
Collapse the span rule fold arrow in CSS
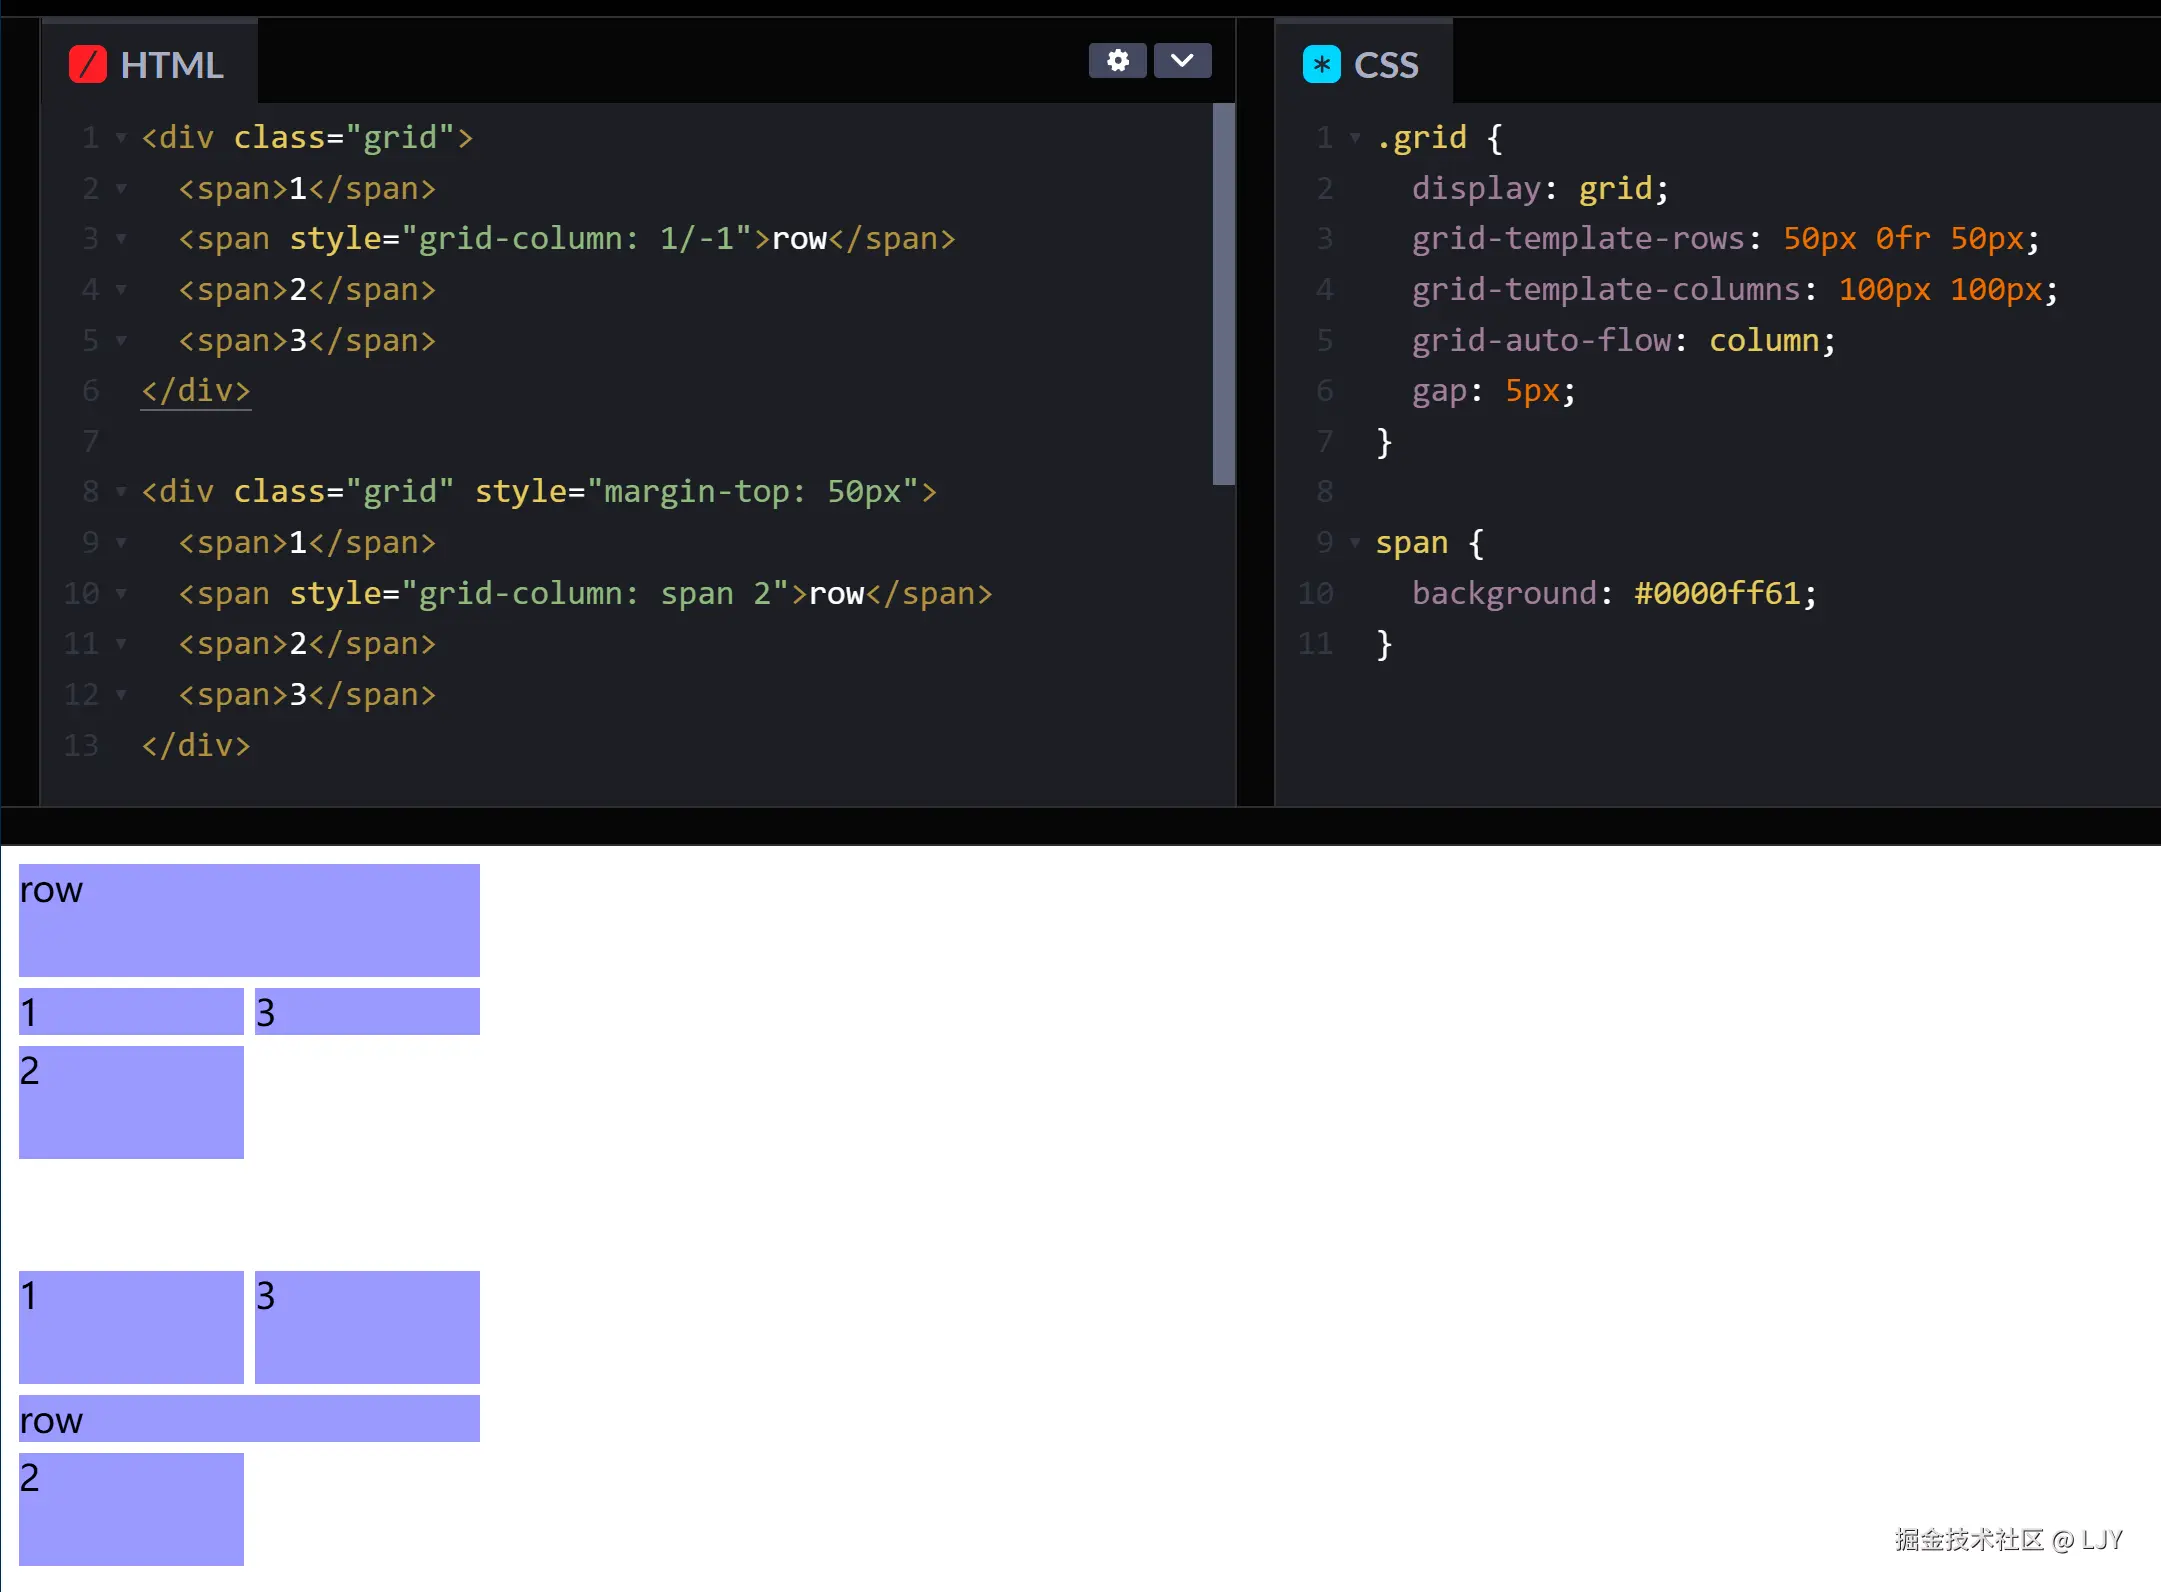1354,543
